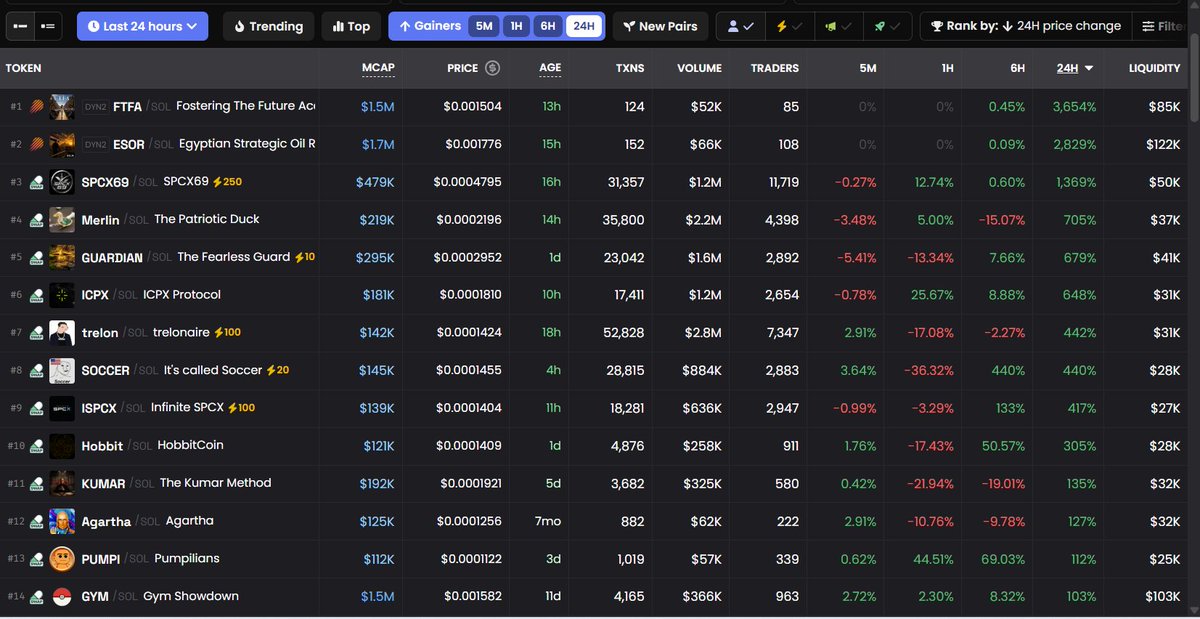Screen dimensions: 1200x619
Task: Click pump badge icon on Merlin row
Action: [36, 220]
